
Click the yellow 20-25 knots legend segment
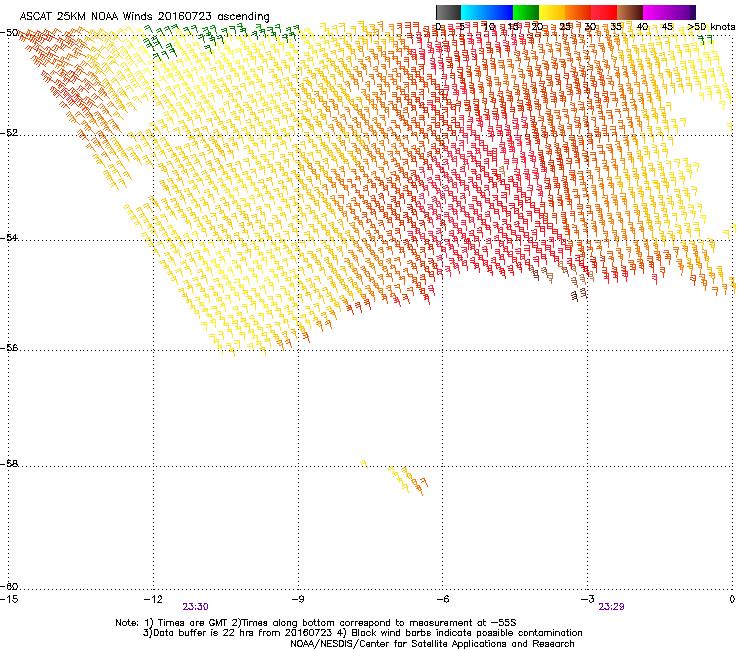tap(552, 12)
